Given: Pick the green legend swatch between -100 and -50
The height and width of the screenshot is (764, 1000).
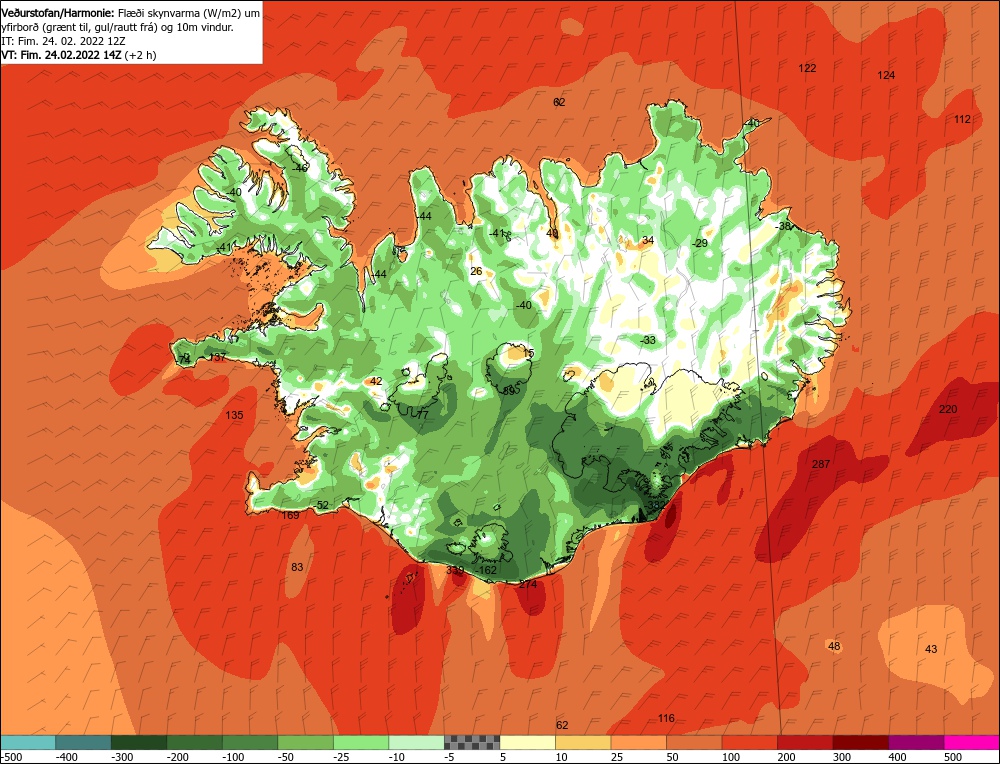Looking at the screenshot, I should click(249, 742).
